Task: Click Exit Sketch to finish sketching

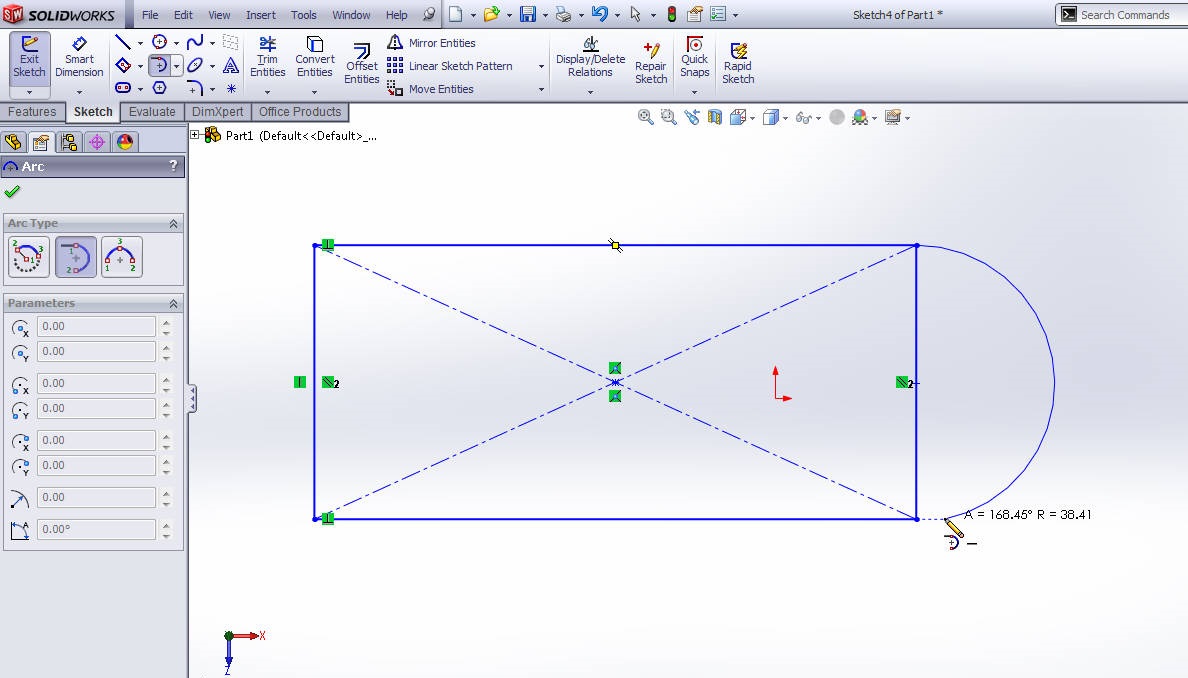Action: point(29,55)
